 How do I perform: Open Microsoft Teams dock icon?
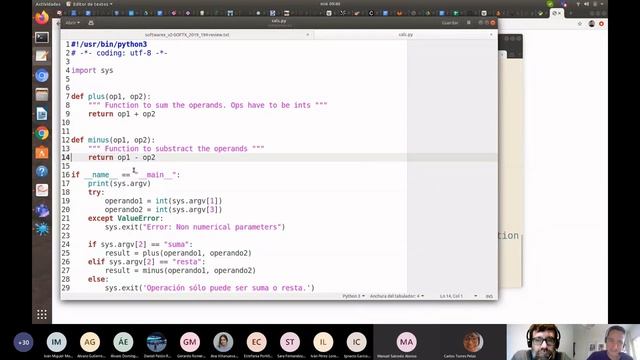(x=42, y=210)
